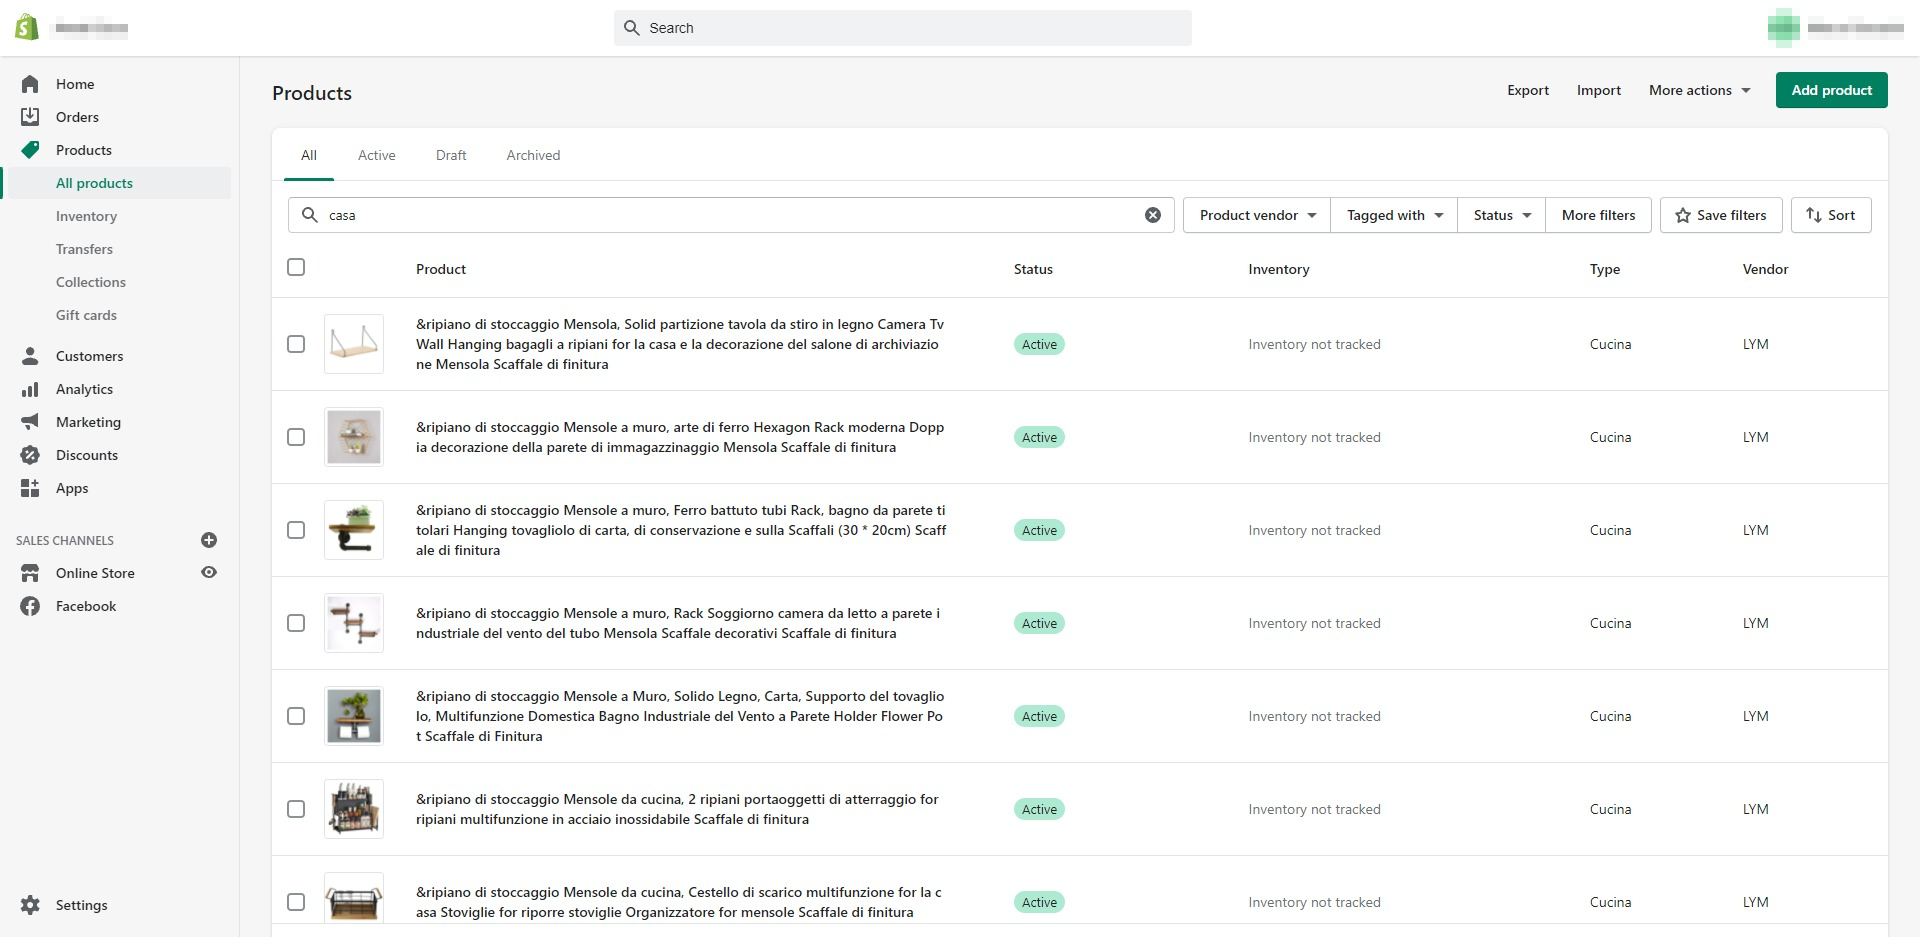Click the star icon in Save filters
Screen dimensions: 1920x937
(x=1683, y=215)
